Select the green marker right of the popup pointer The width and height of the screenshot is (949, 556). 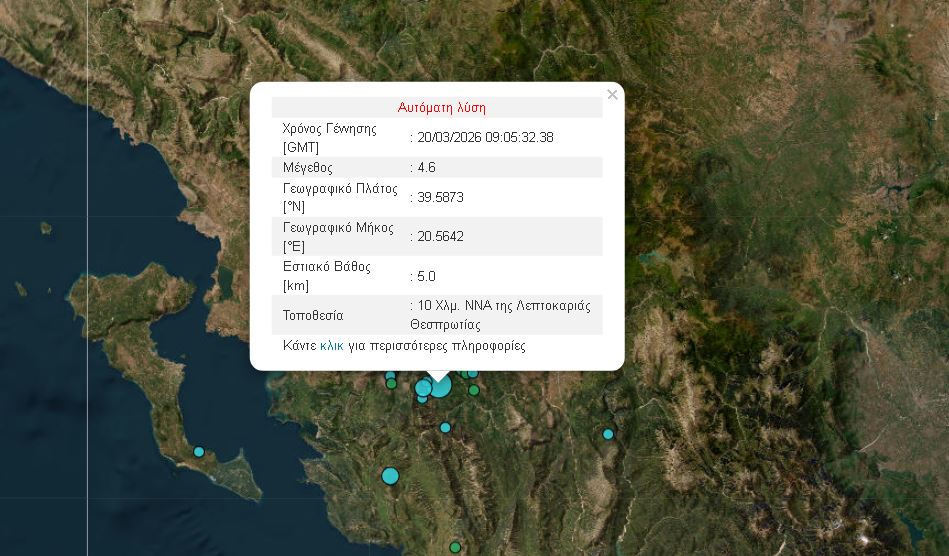click(x=474, y=390)
